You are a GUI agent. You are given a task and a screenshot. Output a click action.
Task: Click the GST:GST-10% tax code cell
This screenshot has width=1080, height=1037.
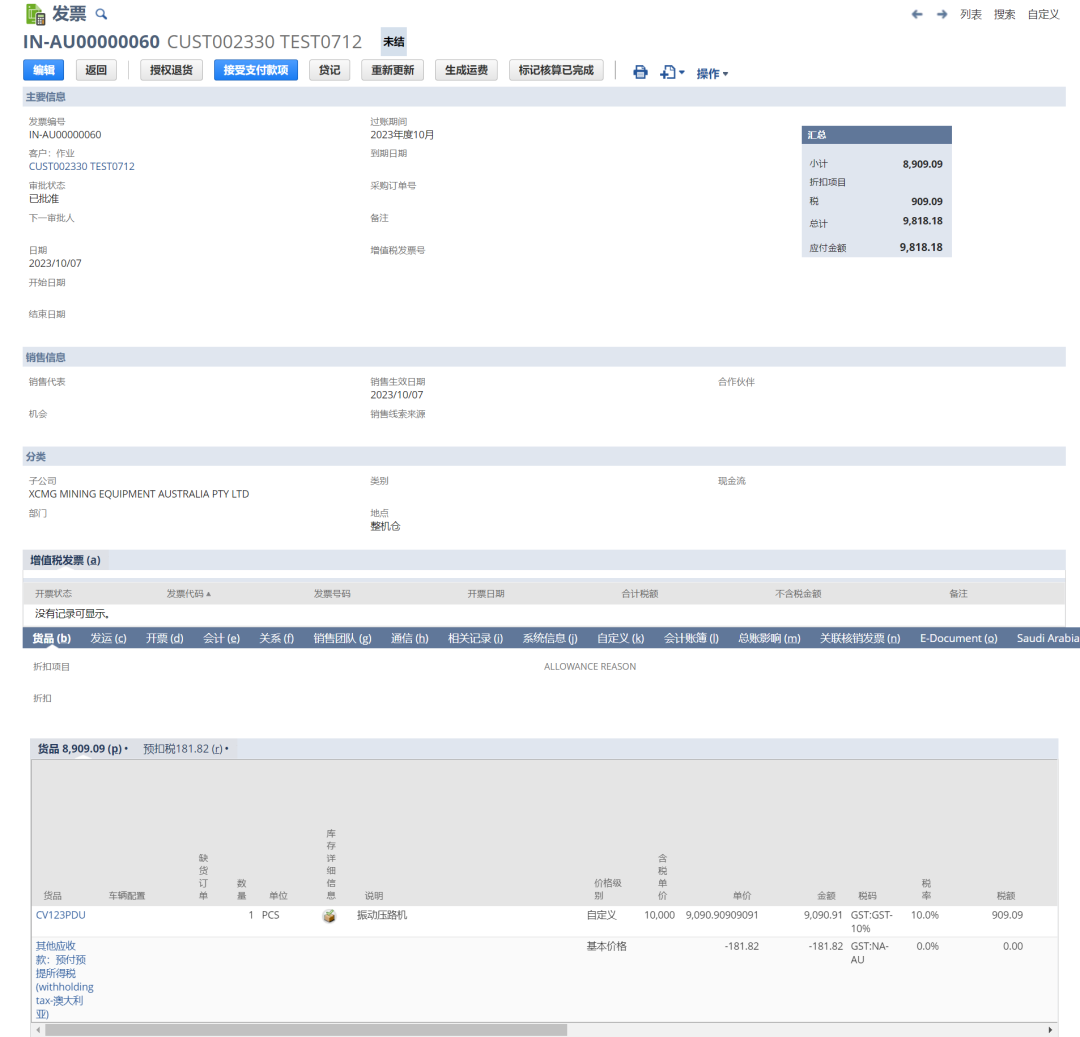[871, 921]
